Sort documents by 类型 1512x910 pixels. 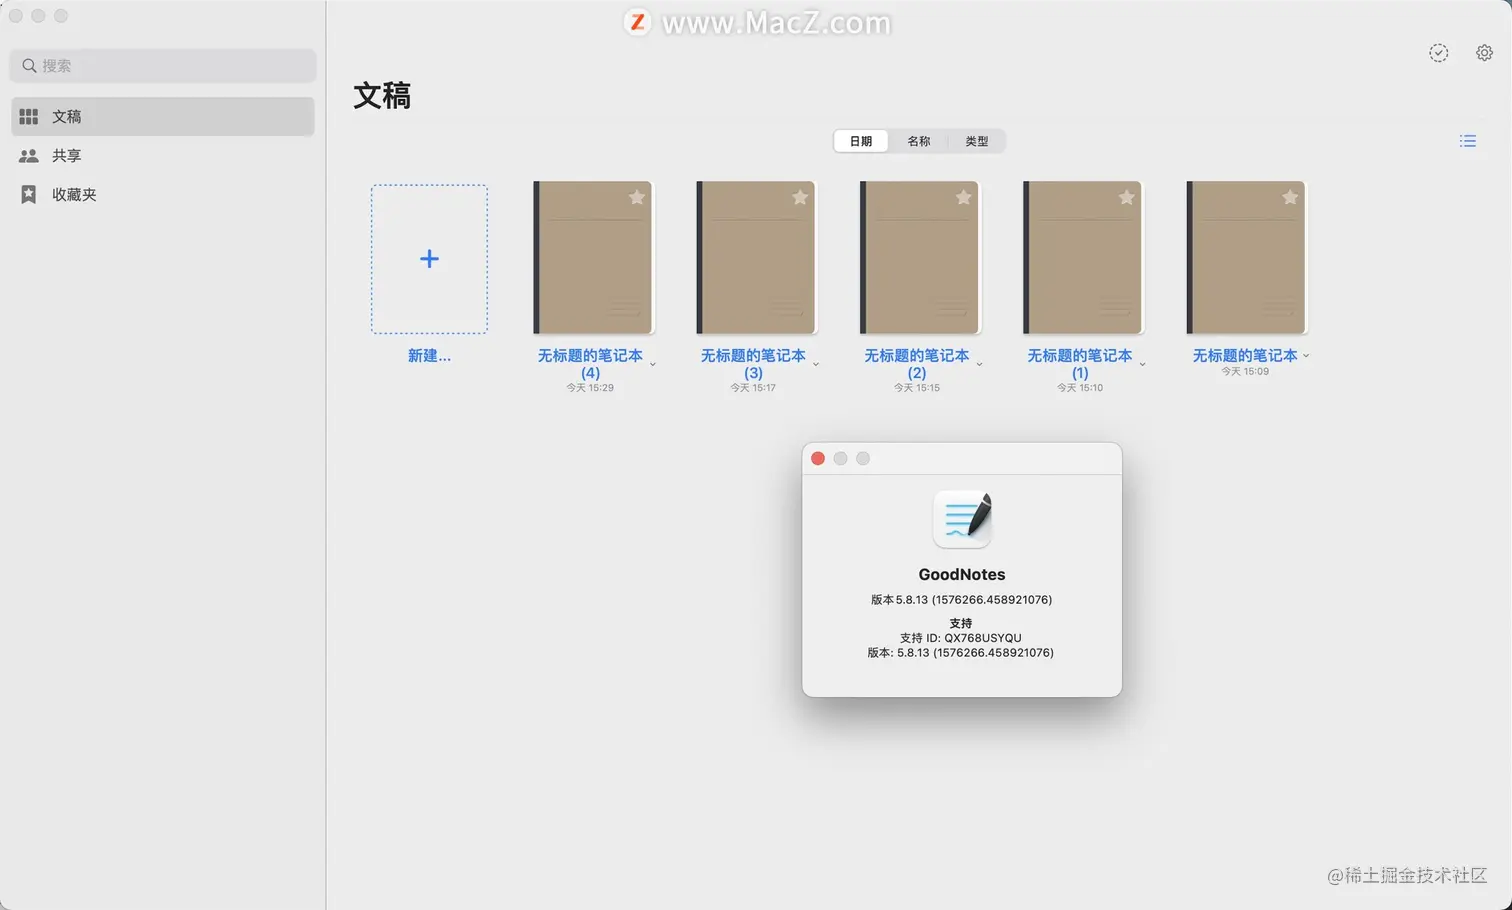(977, 141)
